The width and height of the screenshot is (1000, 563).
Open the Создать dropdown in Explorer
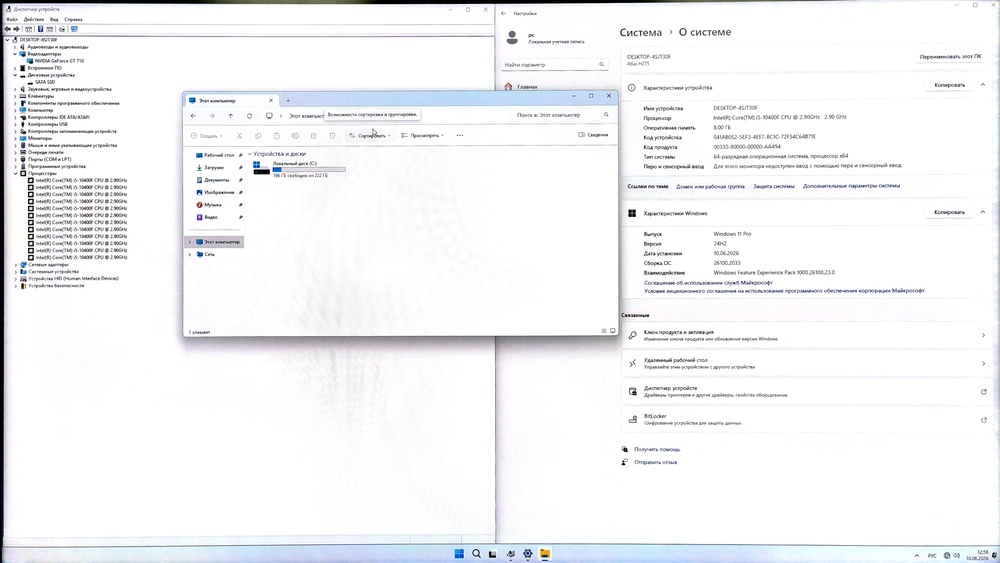(207, 136)
